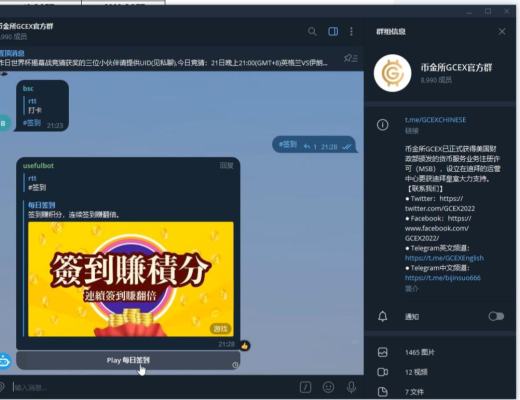This screenshot has width=520, height=400.
Task: Click the message input field
Action: coord(153,387)
